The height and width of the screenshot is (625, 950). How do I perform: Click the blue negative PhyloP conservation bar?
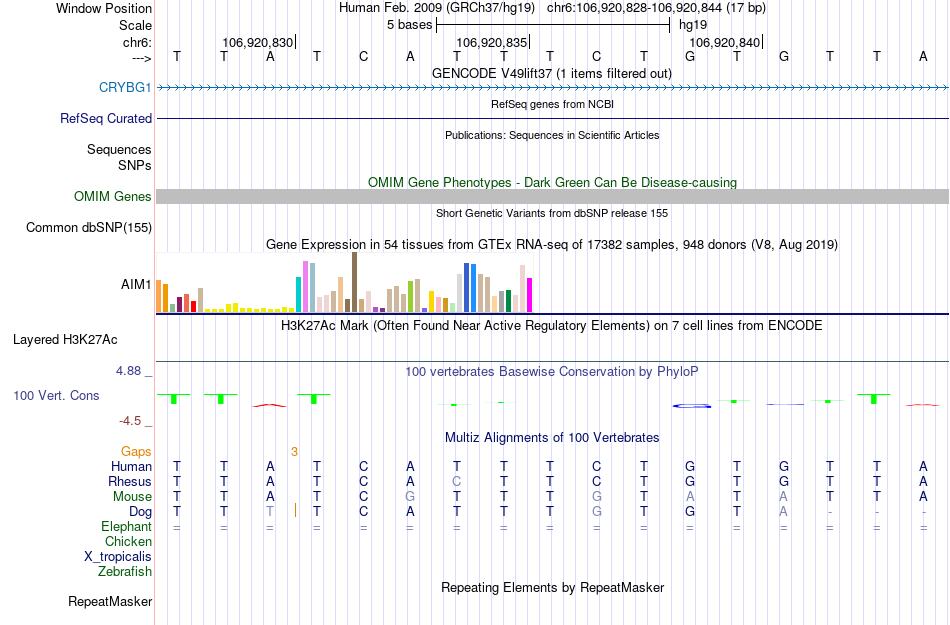(691, 406)
